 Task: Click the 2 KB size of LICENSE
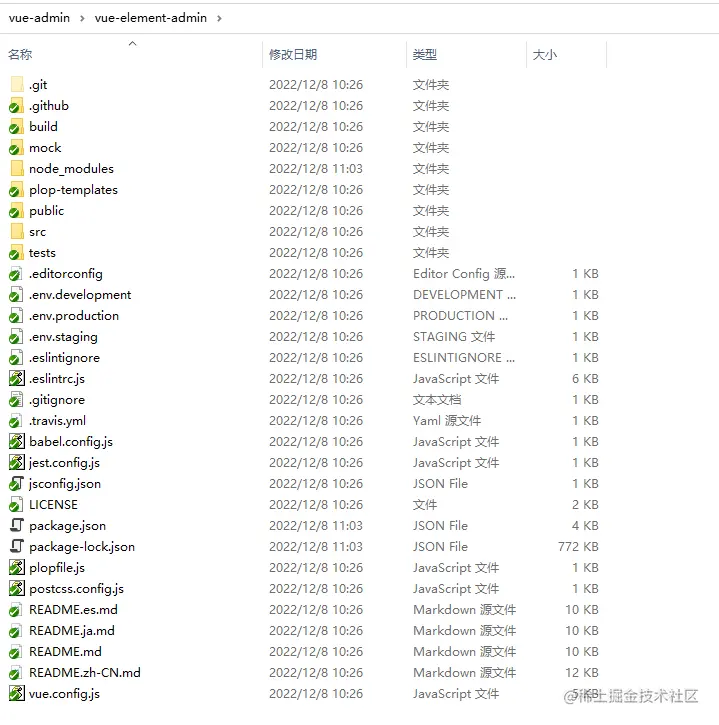(585, 505)
